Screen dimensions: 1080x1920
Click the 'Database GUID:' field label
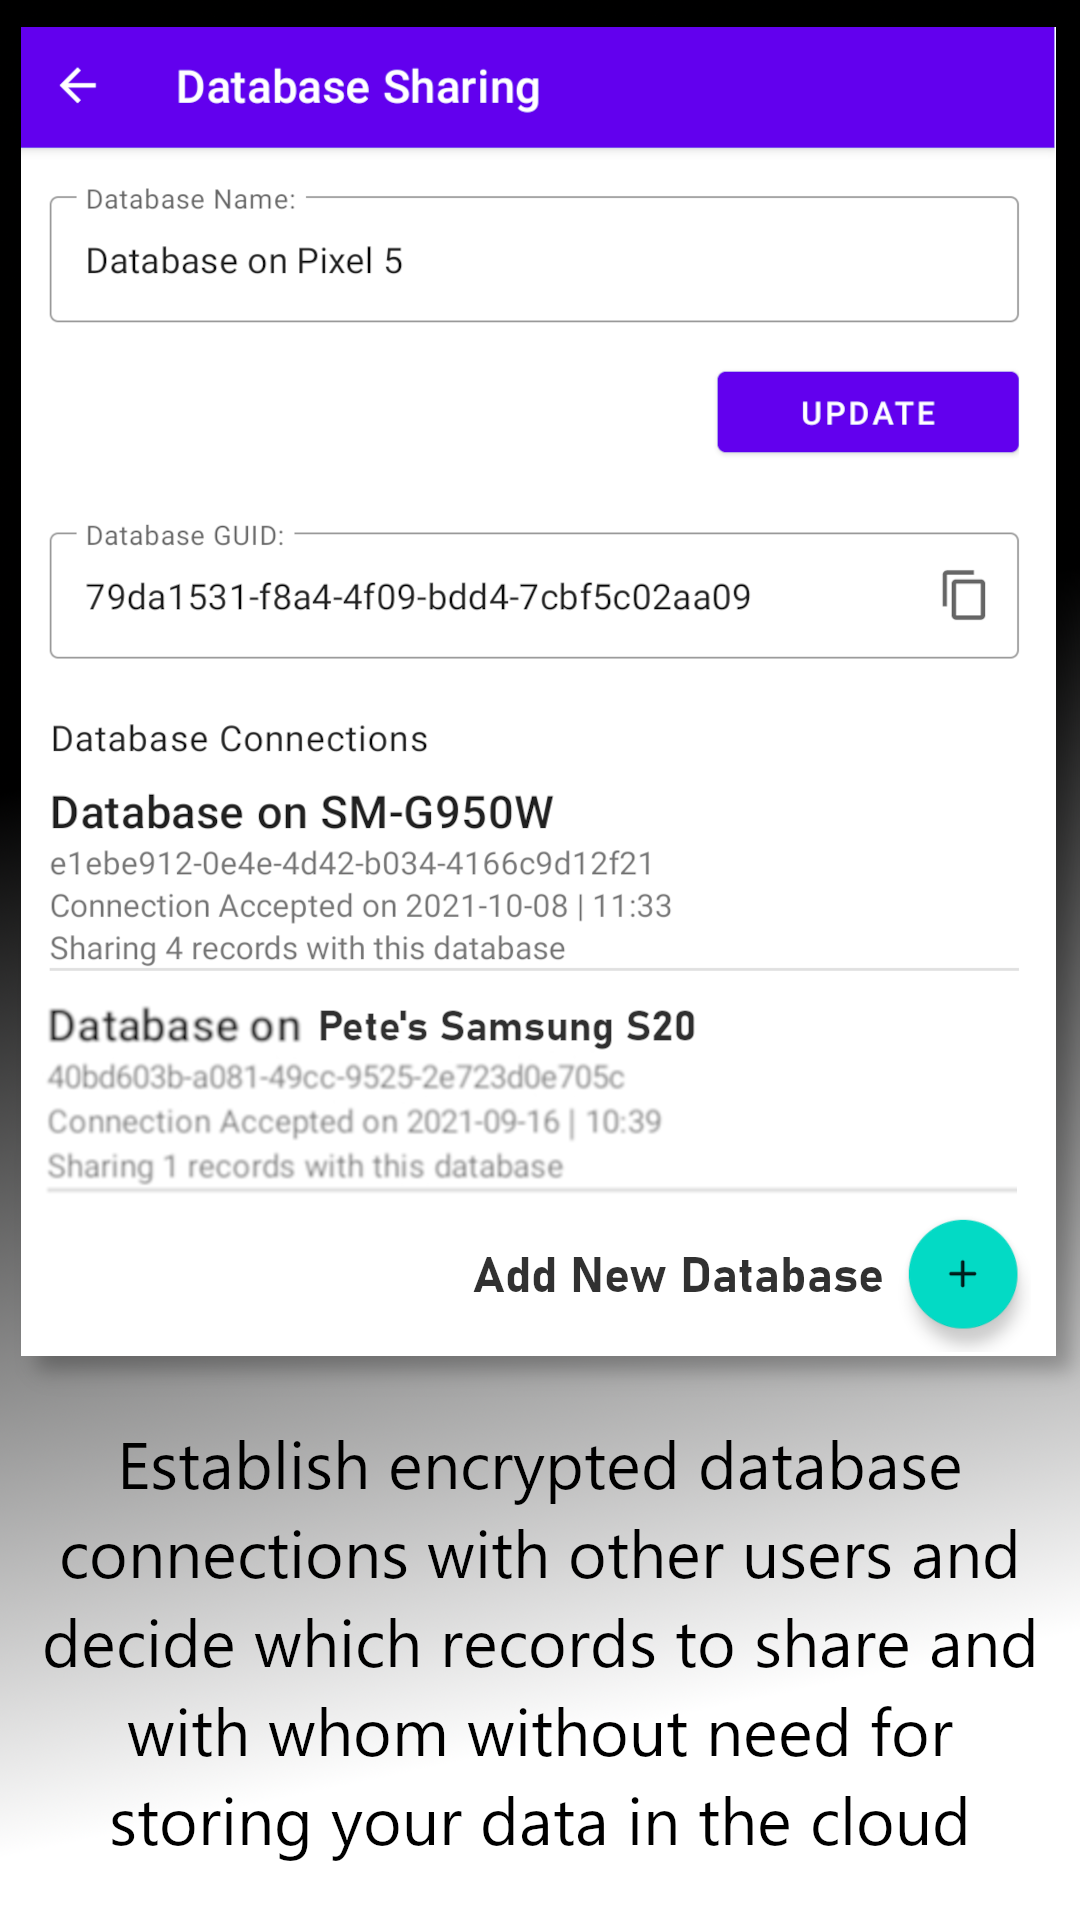[185, 536]
